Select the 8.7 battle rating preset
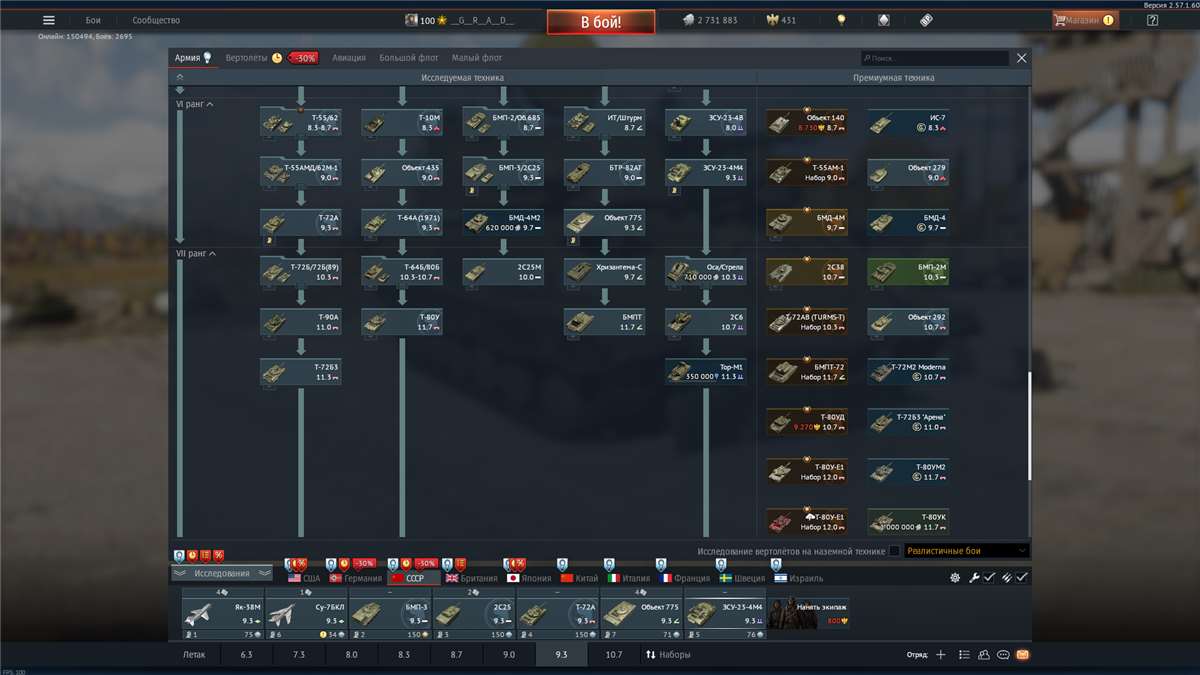Image resolution: width=1200 pixels, height=675 pixels. [x=456, y=655]
